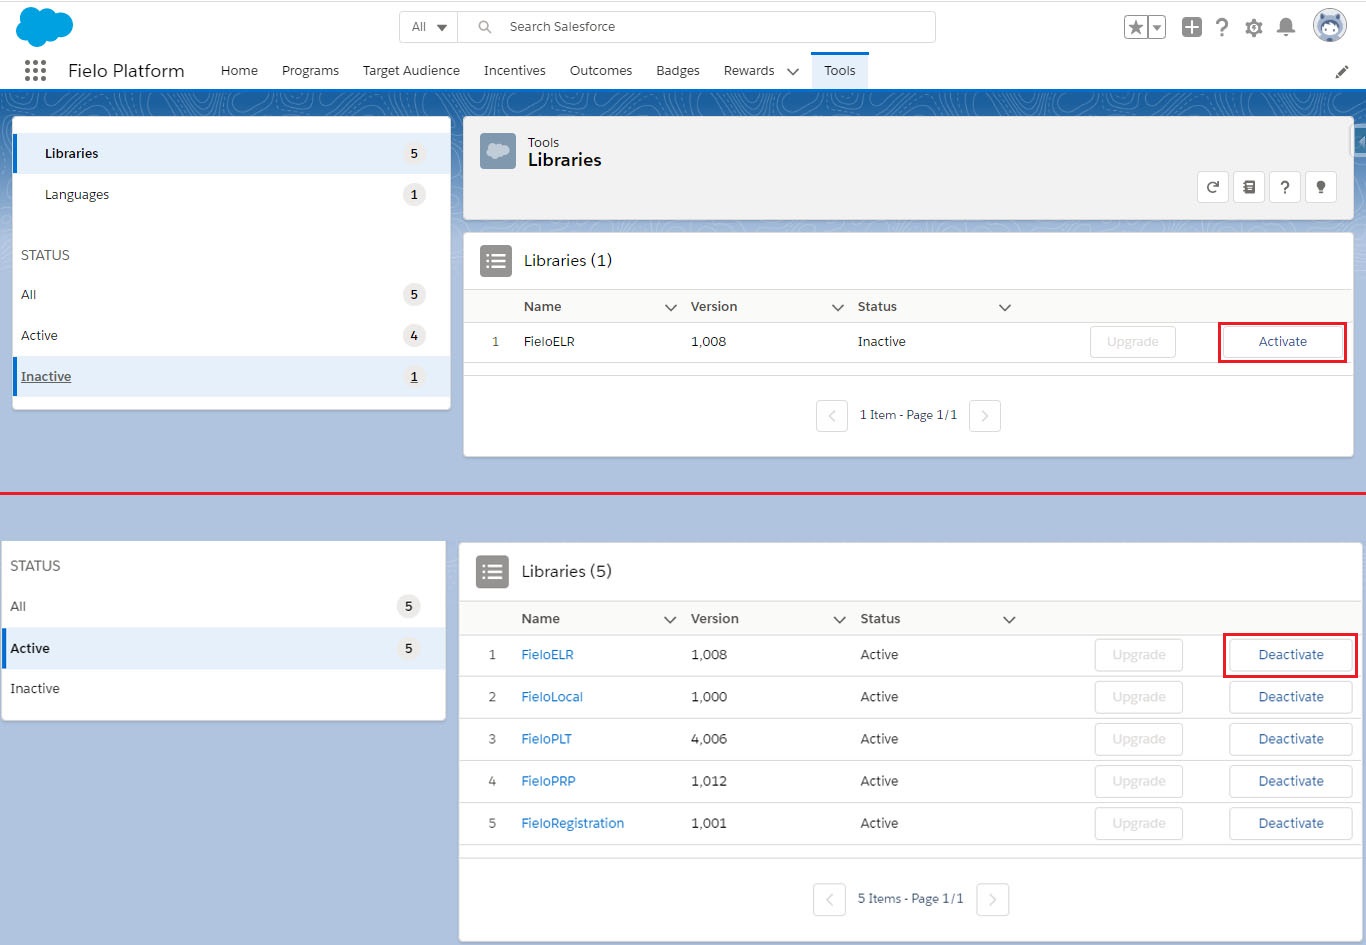Click the help question mark in Tools header
Viewport: 1366px width, 945px height.
tap(1285, 187)
